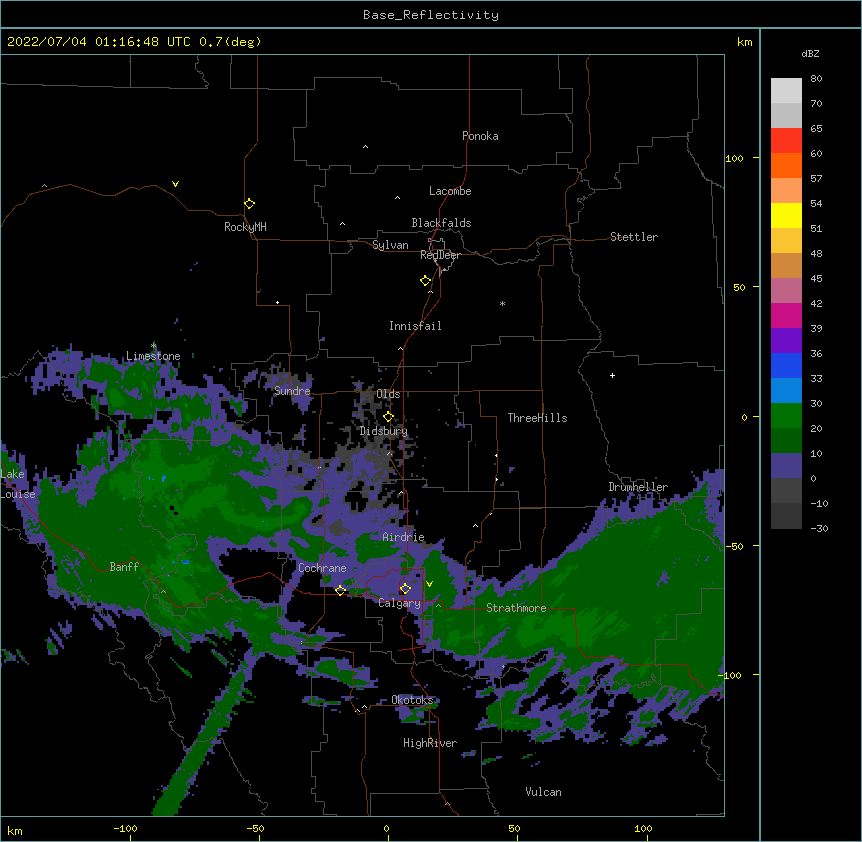
Task: Select the yellow 54-51 dBZ legend swatch
Action: (786, 215)
